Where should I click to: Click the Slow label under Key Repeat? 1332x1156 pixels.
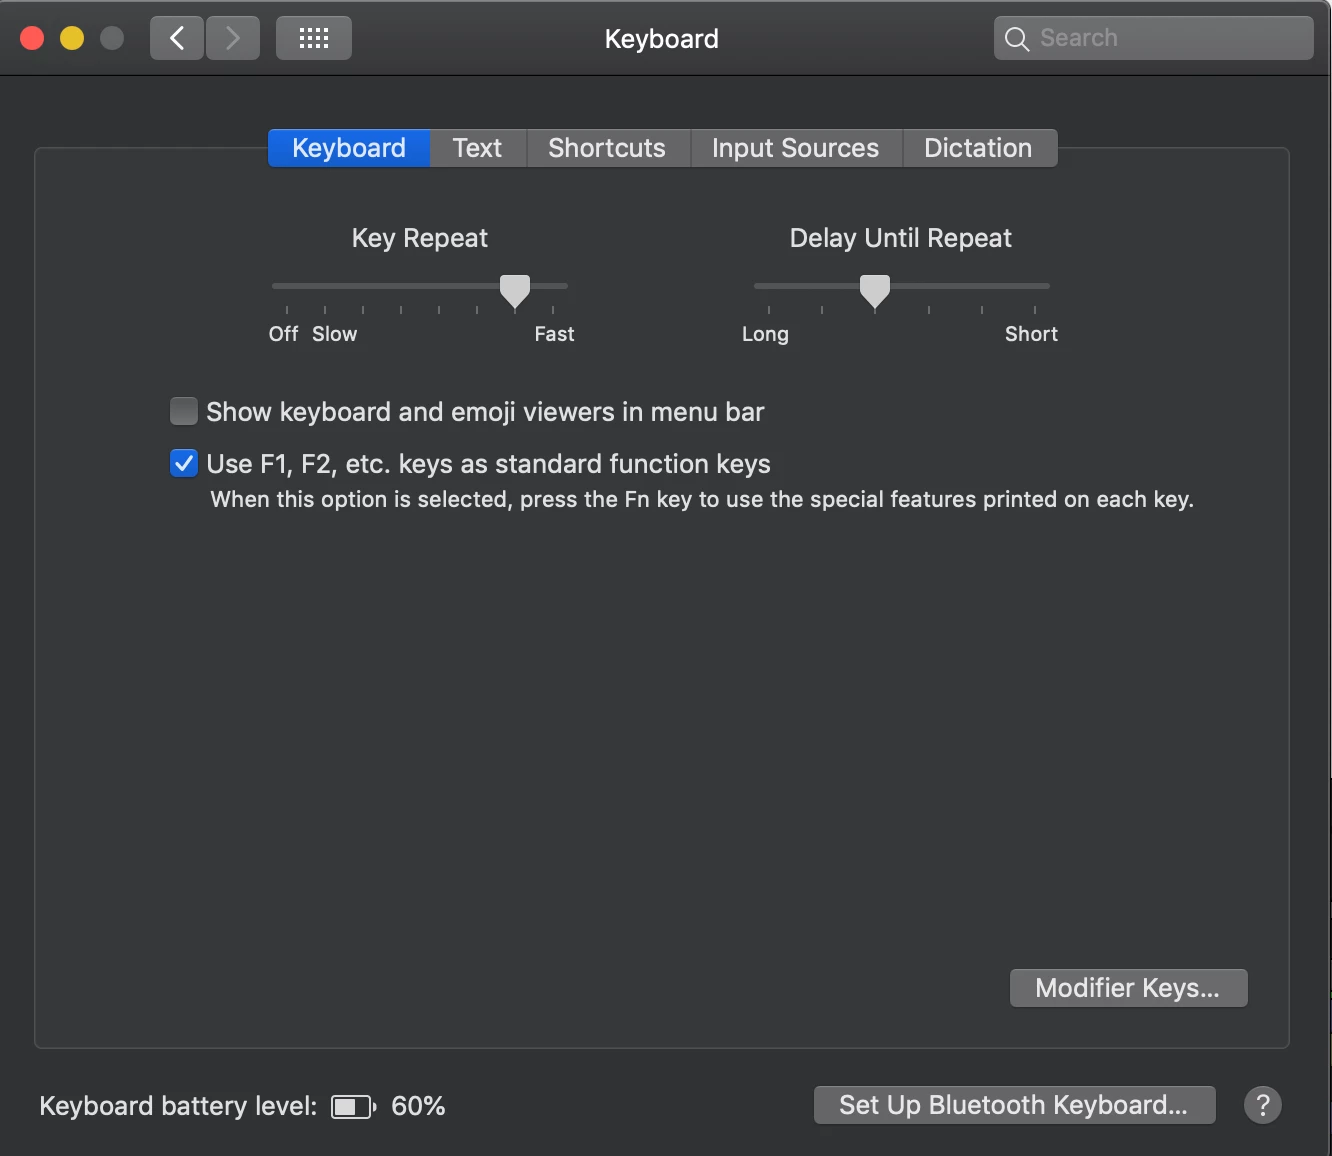pos(334,334)
